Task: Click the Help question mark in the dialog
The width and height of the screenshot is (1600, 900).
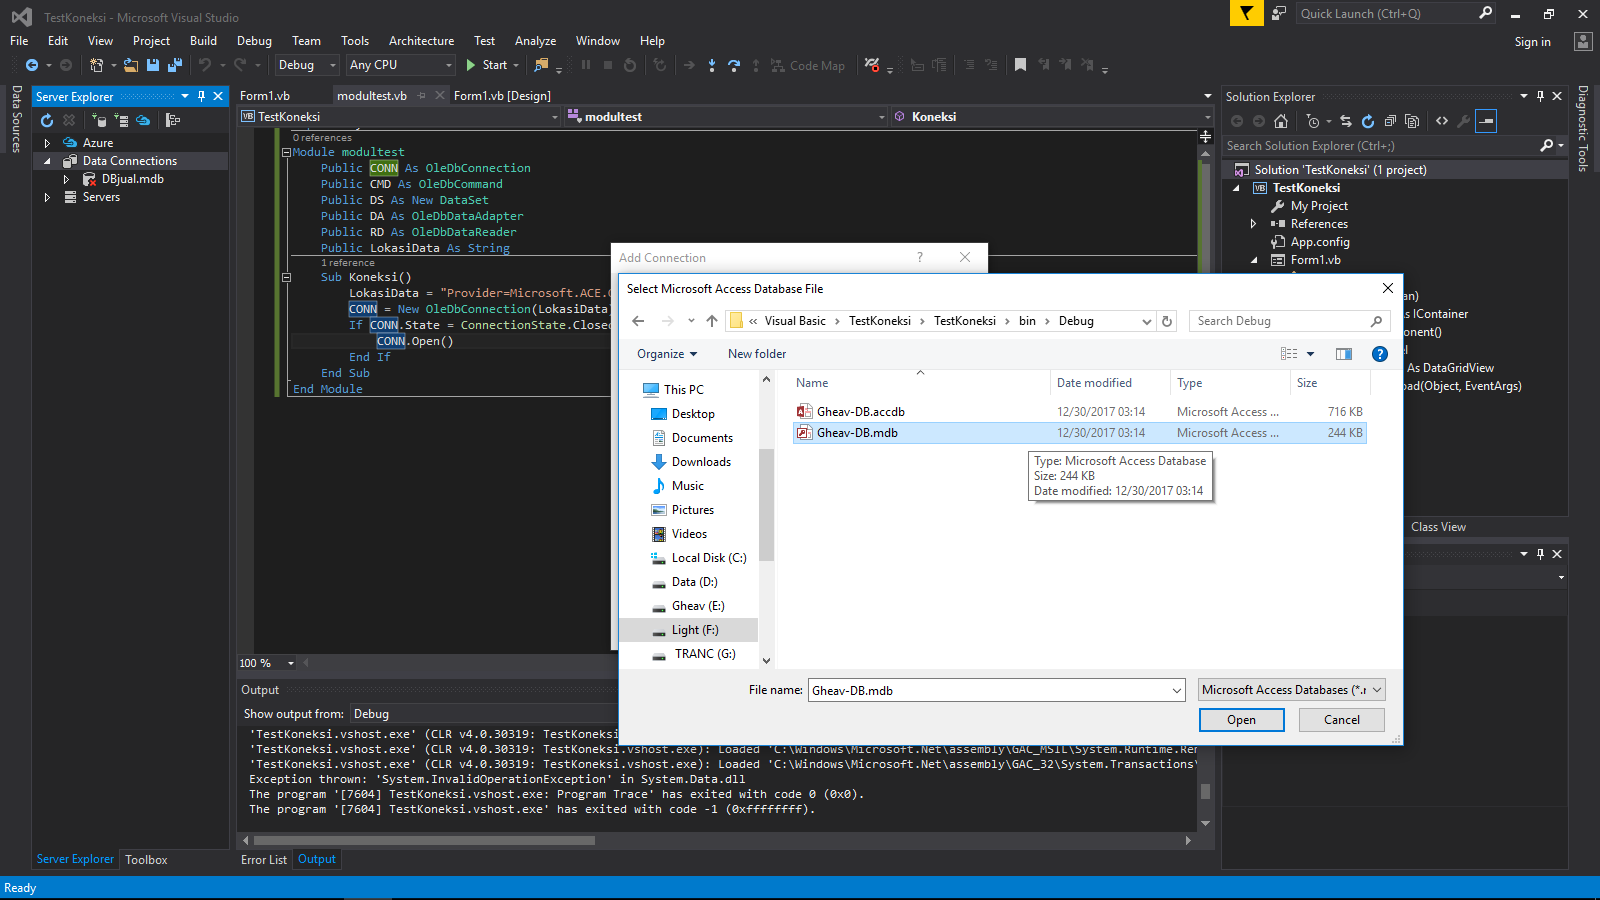Action: tap(1380, 353)
